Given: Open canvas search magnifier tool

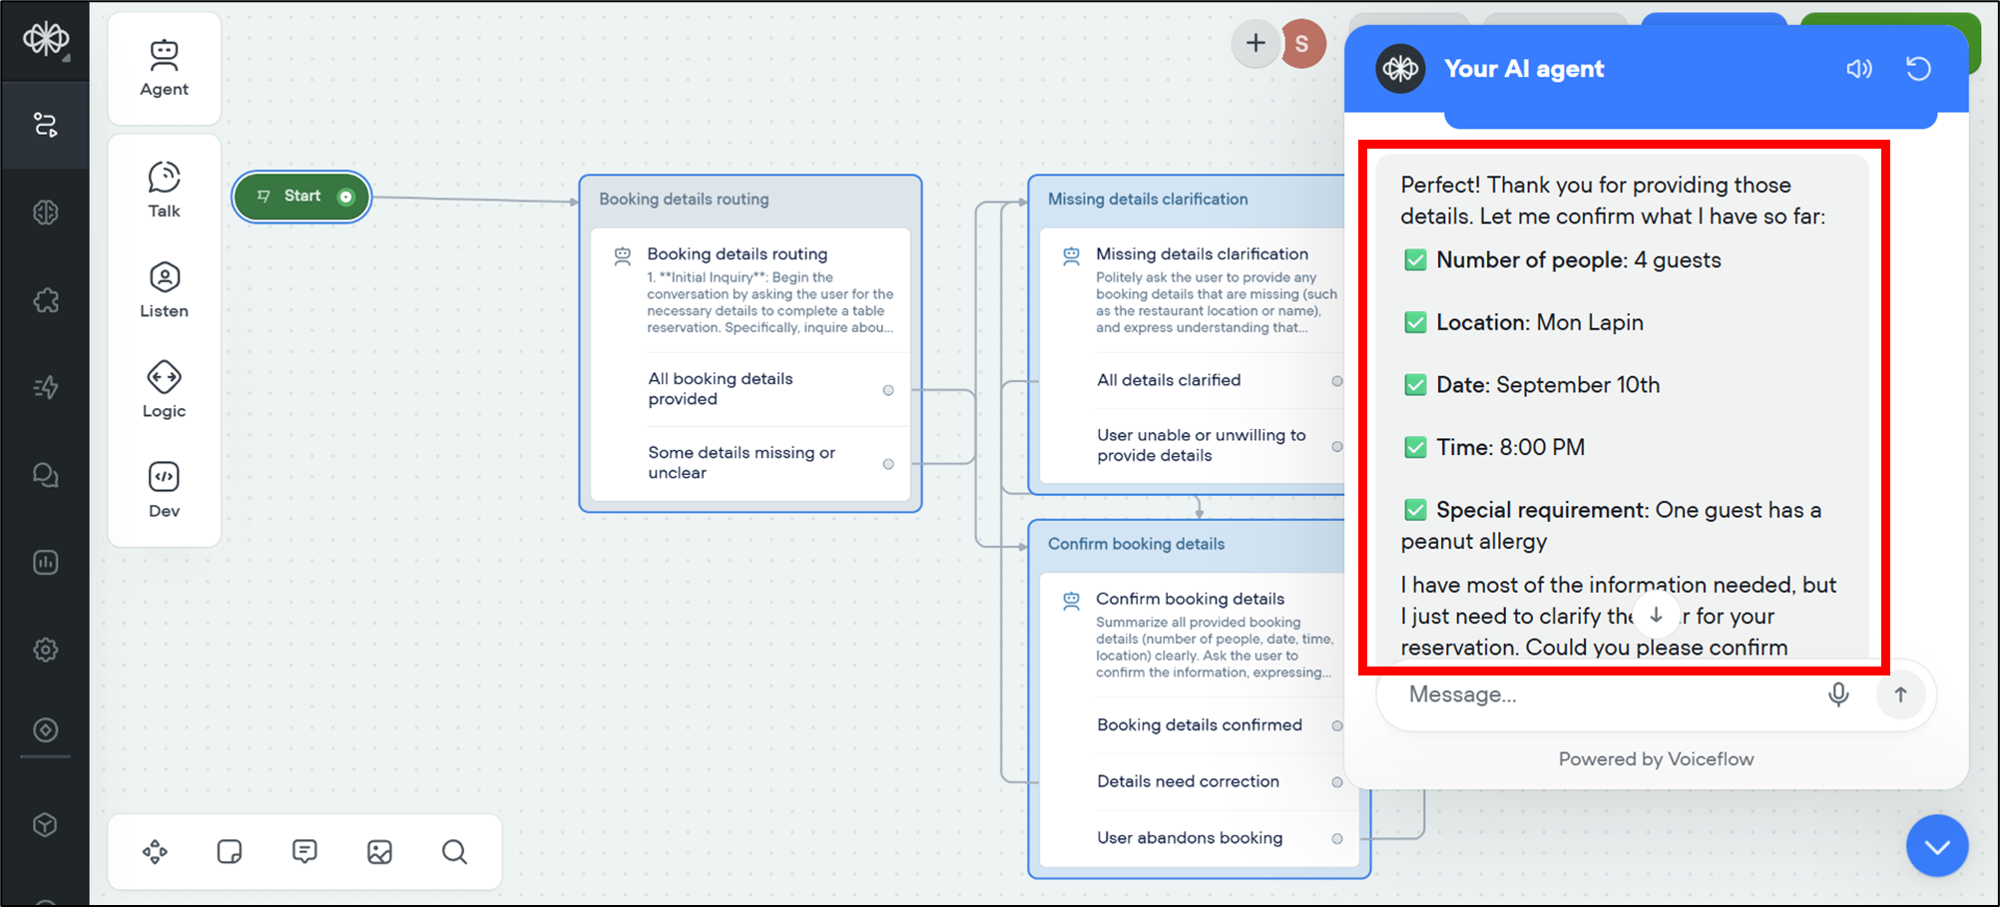Looking at the screenshot, I should coord(454,852).
